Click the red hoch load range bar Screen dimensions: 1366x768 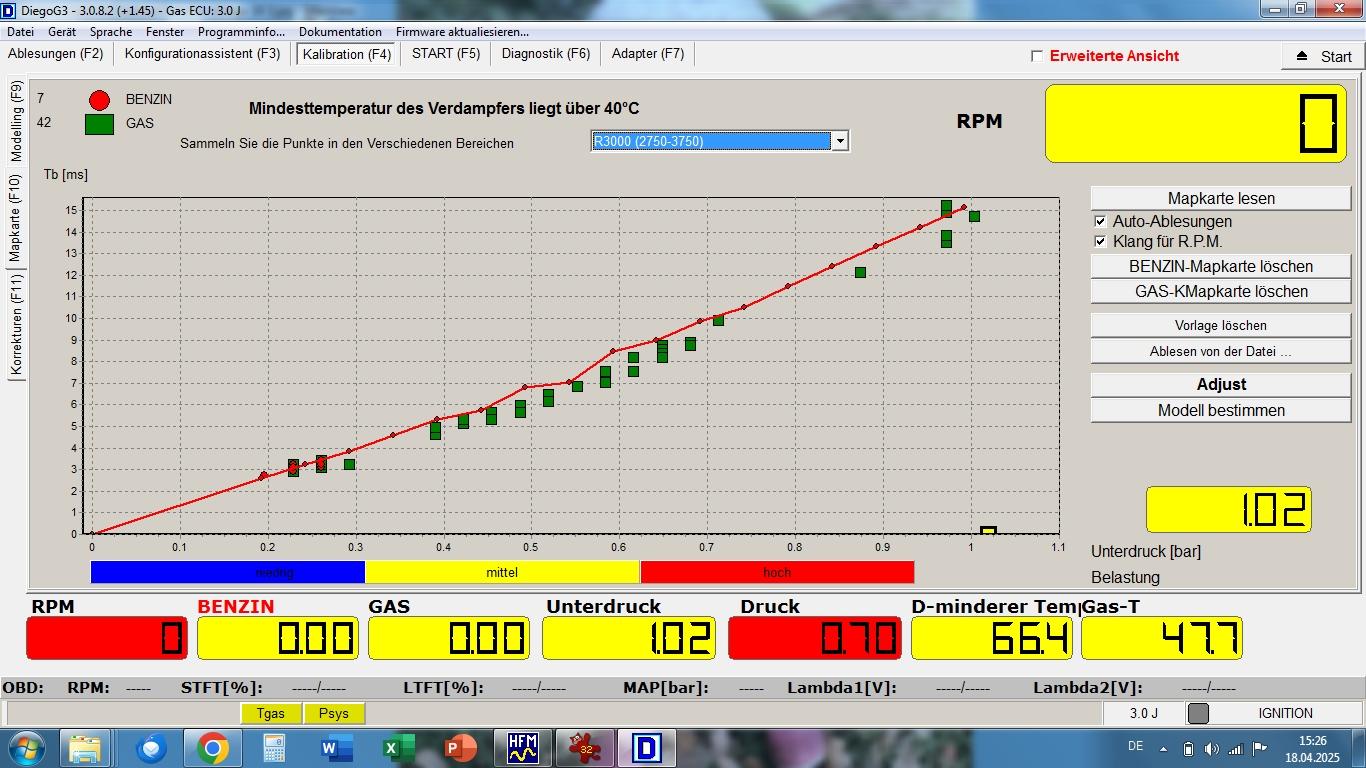pyautogui.click(x=777, y=572)
